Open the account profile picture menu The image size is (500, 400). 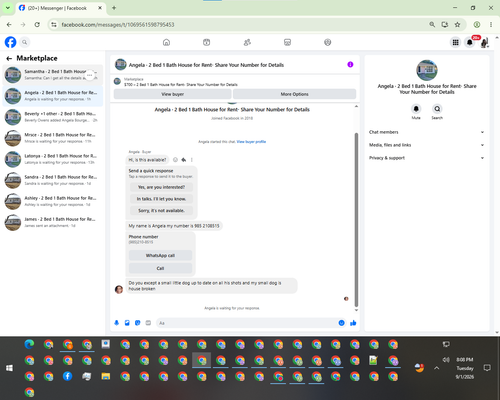[485, 42]
